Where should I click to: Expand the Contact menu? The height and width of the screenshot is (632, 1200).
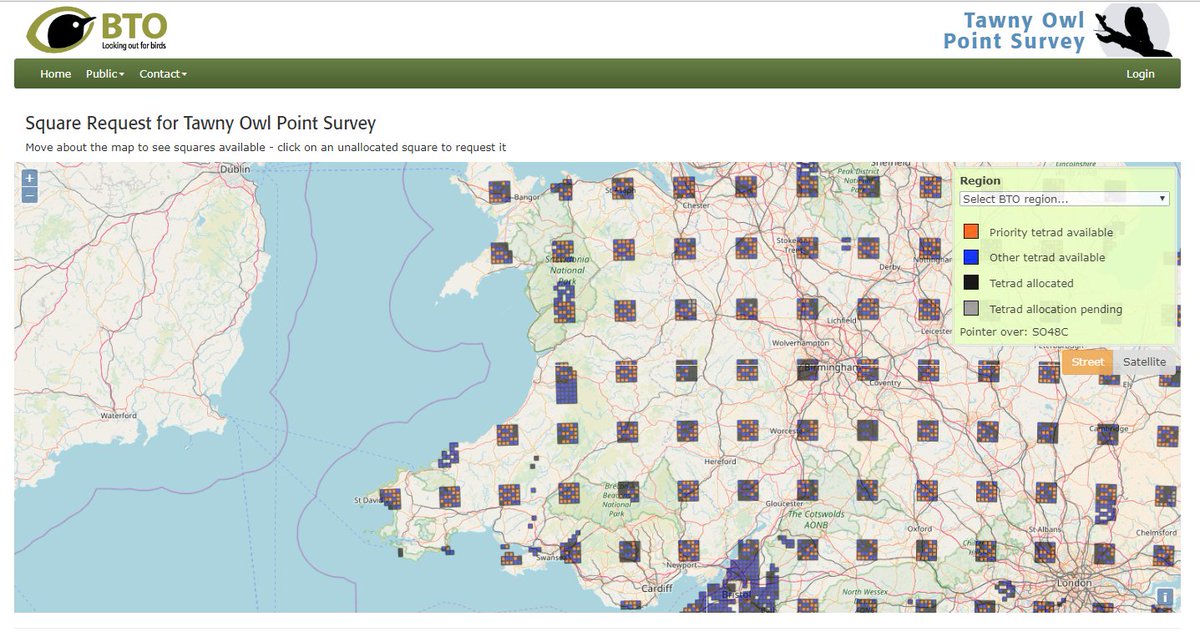(x=163, y=74)
